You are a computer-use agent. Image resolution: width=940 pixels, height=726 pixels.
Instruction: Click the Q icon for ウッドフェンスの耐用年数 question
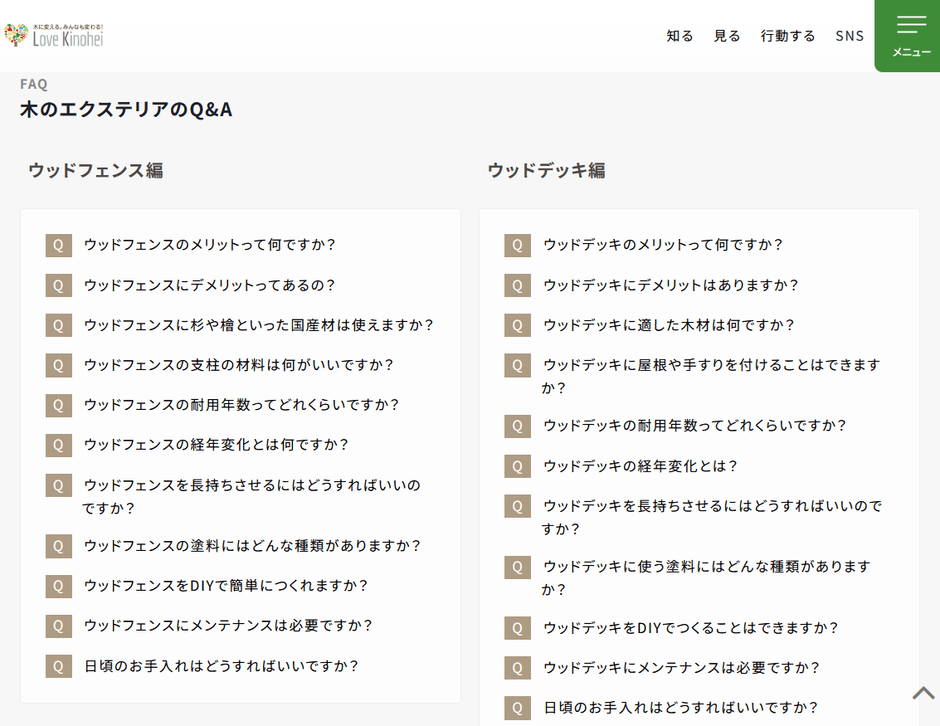click(58, 405)
